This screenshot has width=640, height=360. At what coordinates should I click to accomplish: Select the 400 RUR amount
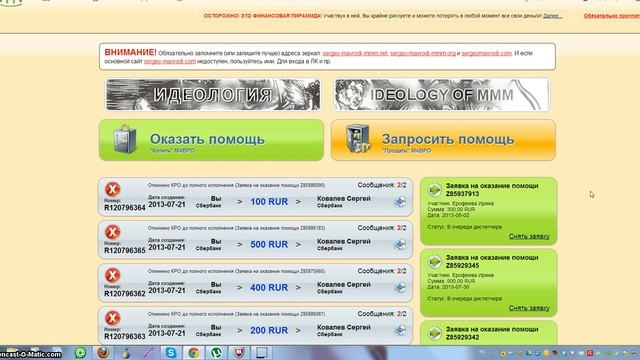[269, 288]
